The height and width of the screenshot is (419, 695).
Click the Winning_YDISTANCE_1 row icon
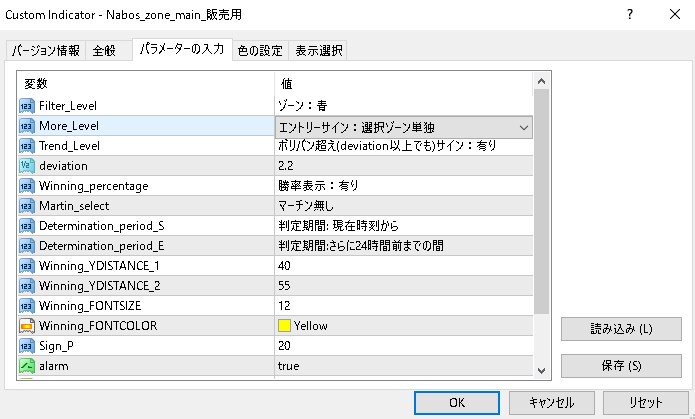(x=27, y=266)
